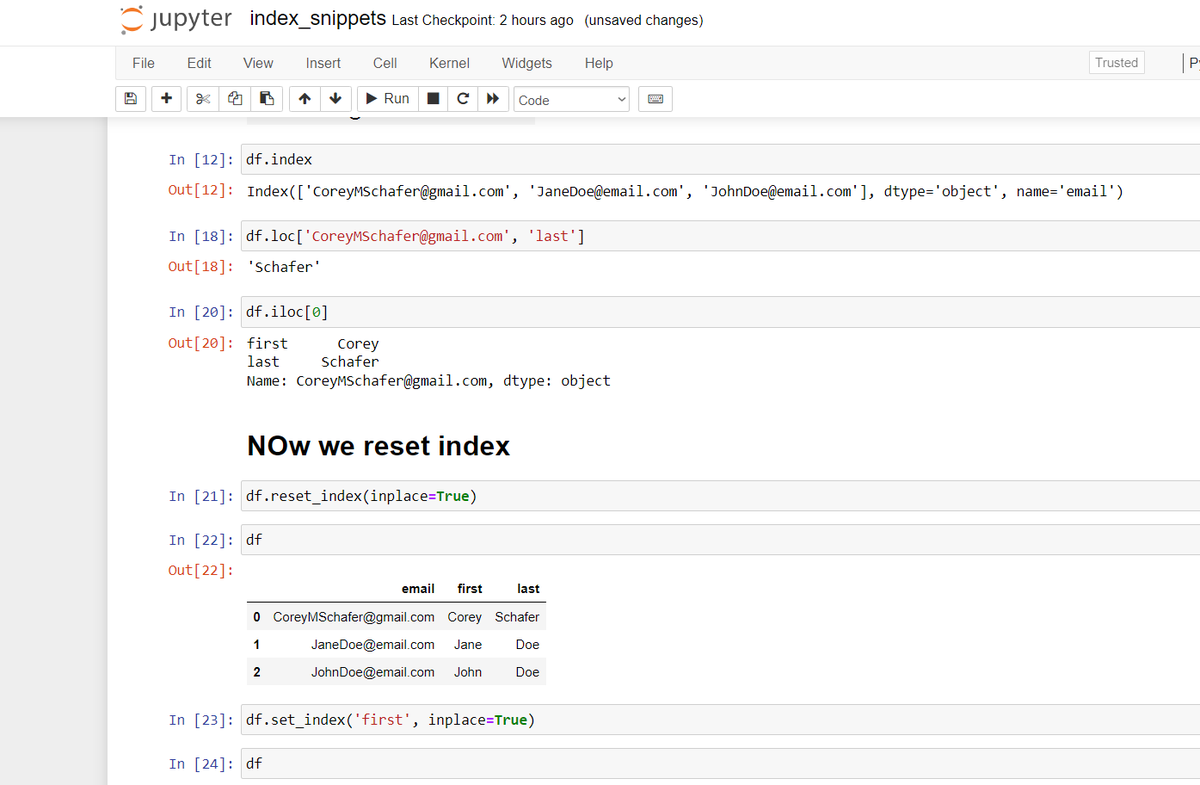Click the Out[22] output prompt
The width and height of the screenshot is (1200, 785).
[201, 570]
